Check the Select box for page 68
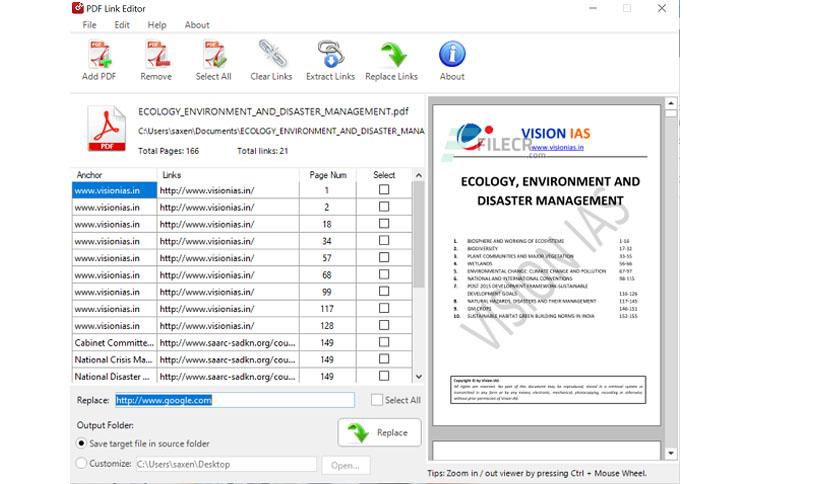The image size is (836, 484). [x=384, y=274]
